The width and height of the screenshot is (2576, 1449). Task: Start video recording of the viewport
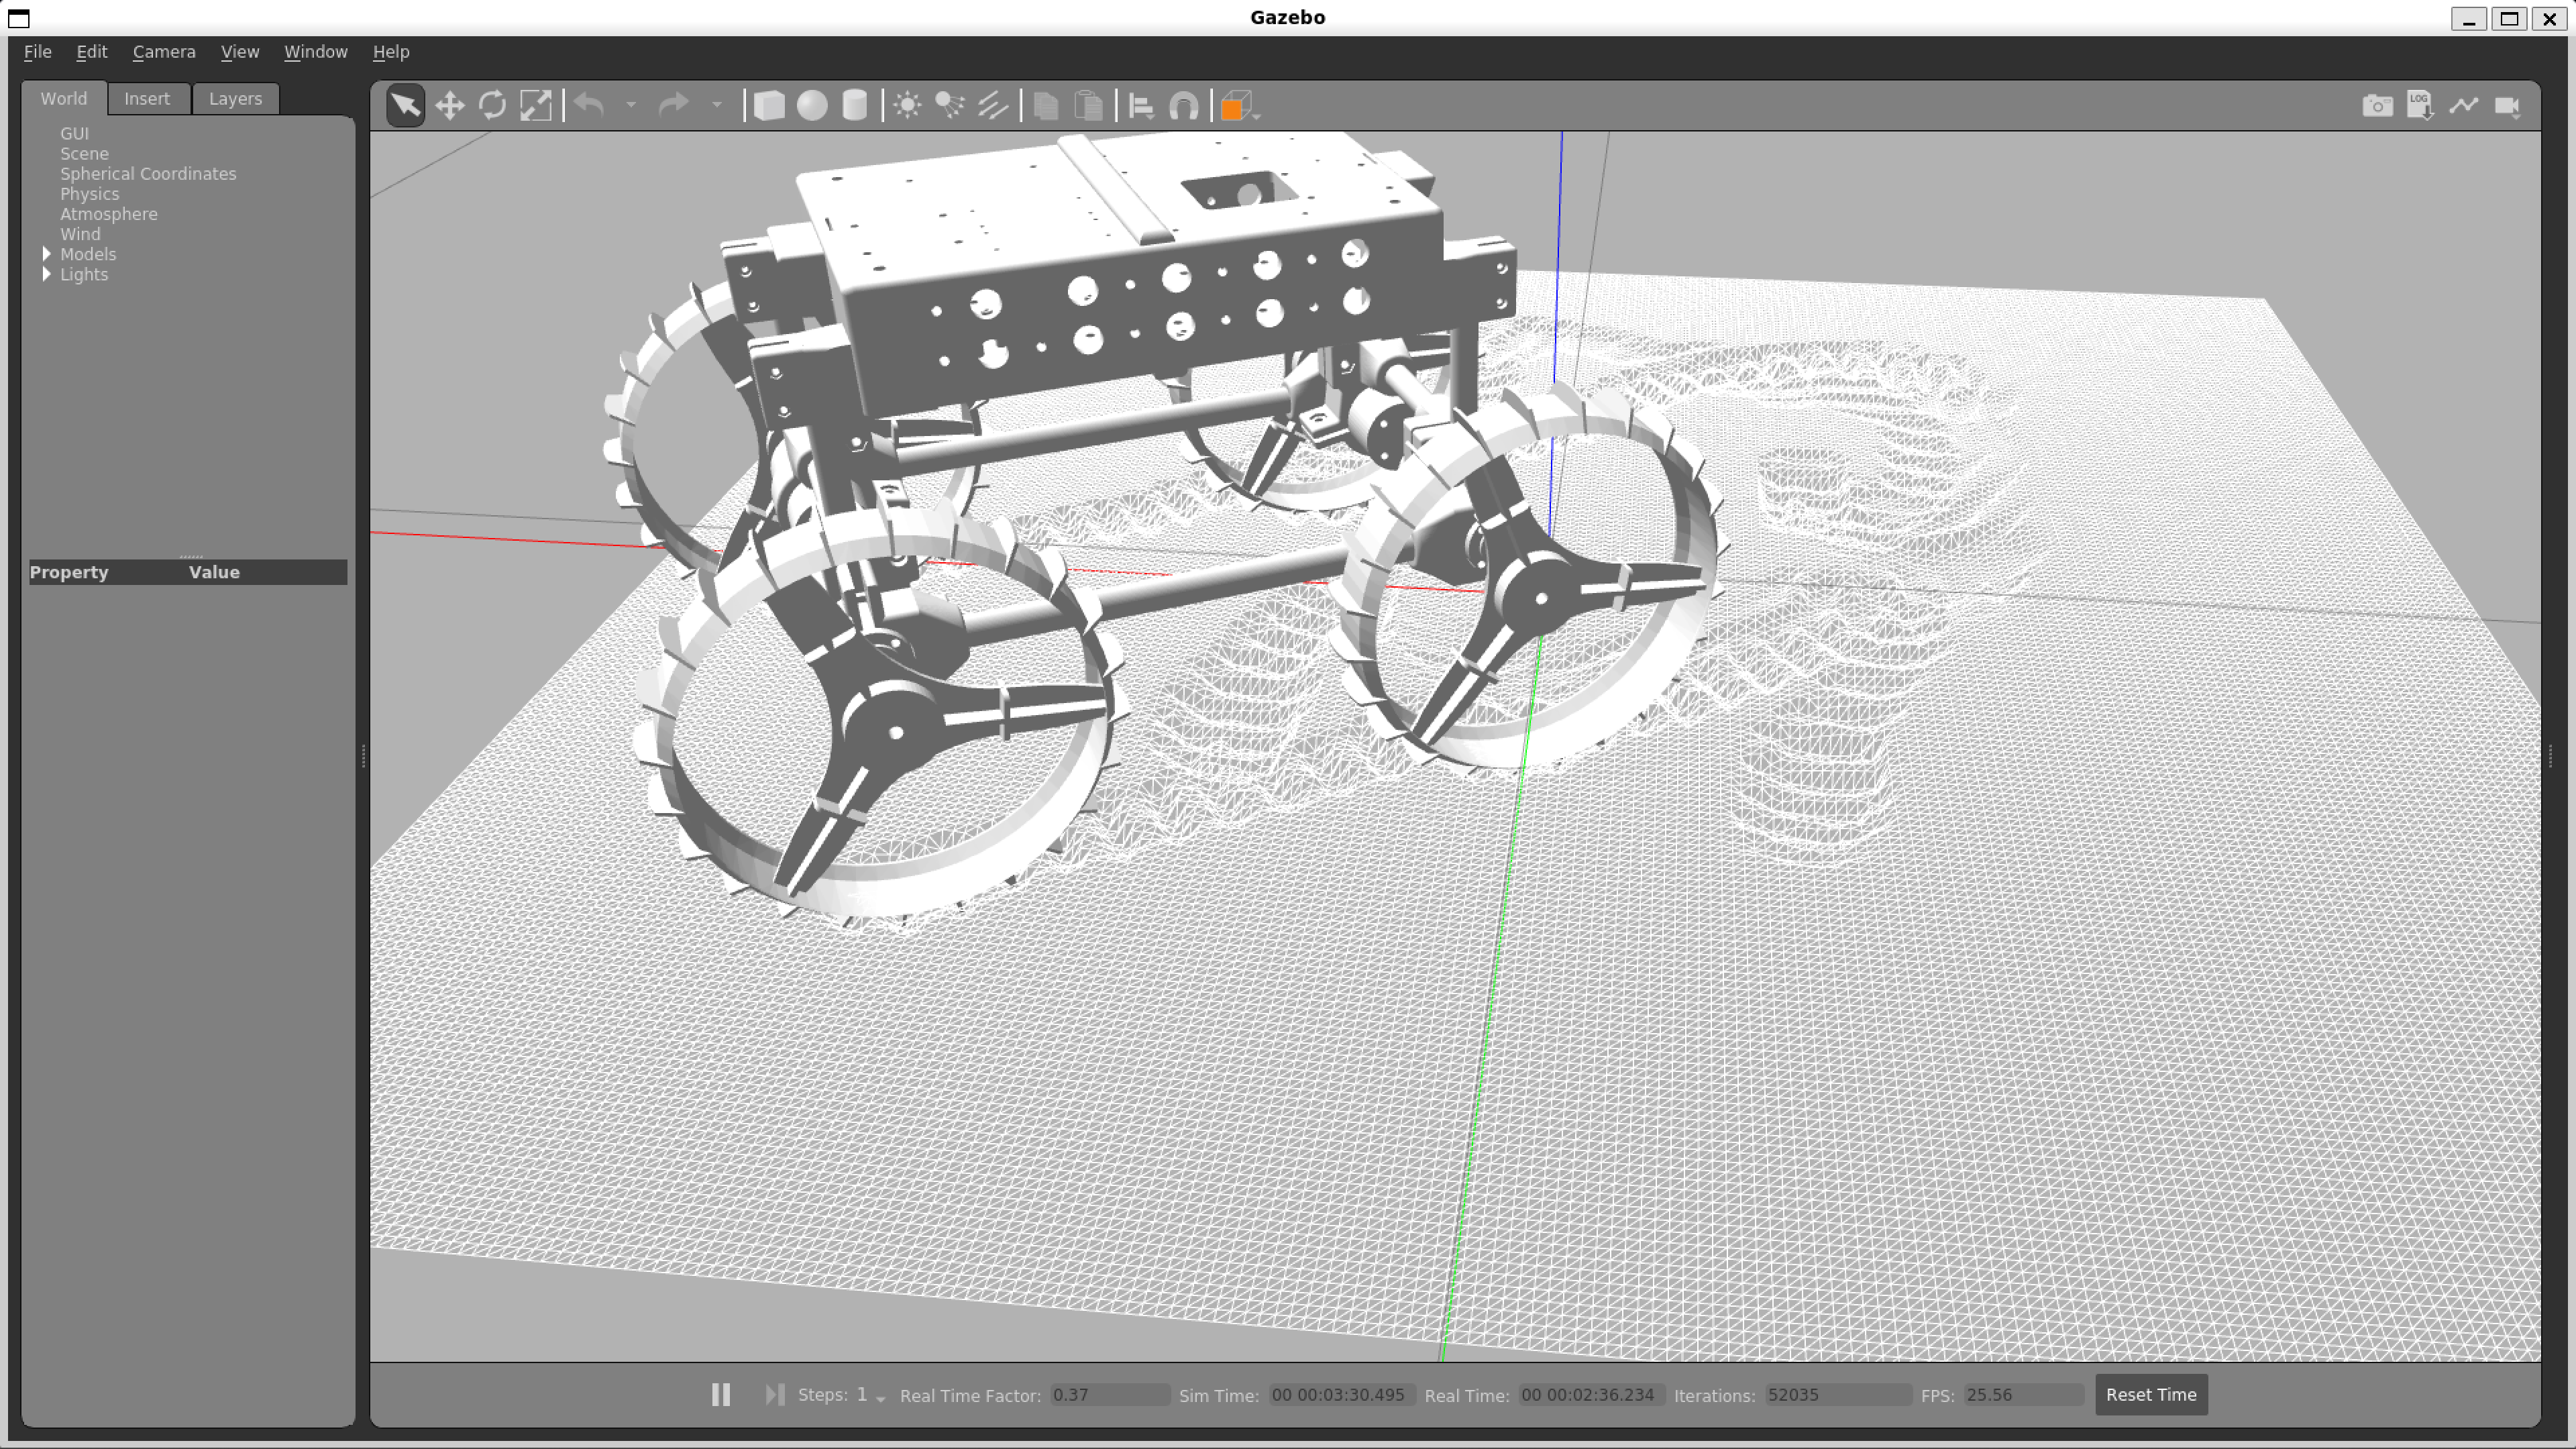point(2508,104)
